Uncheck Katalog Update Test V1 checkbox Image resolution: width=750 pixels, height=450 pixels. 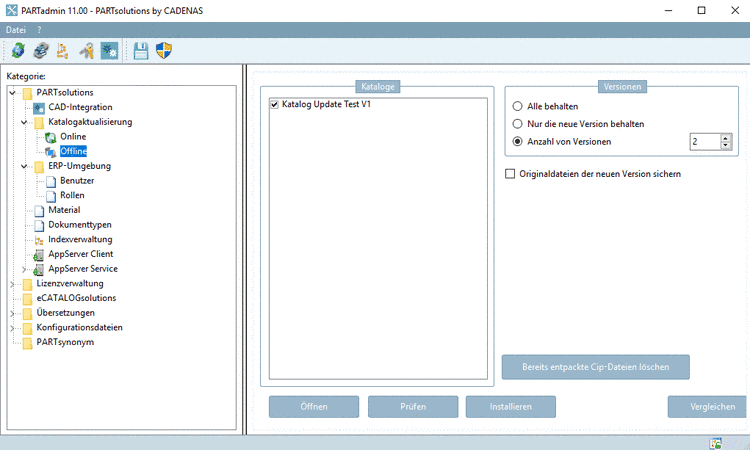pos(275,104)
